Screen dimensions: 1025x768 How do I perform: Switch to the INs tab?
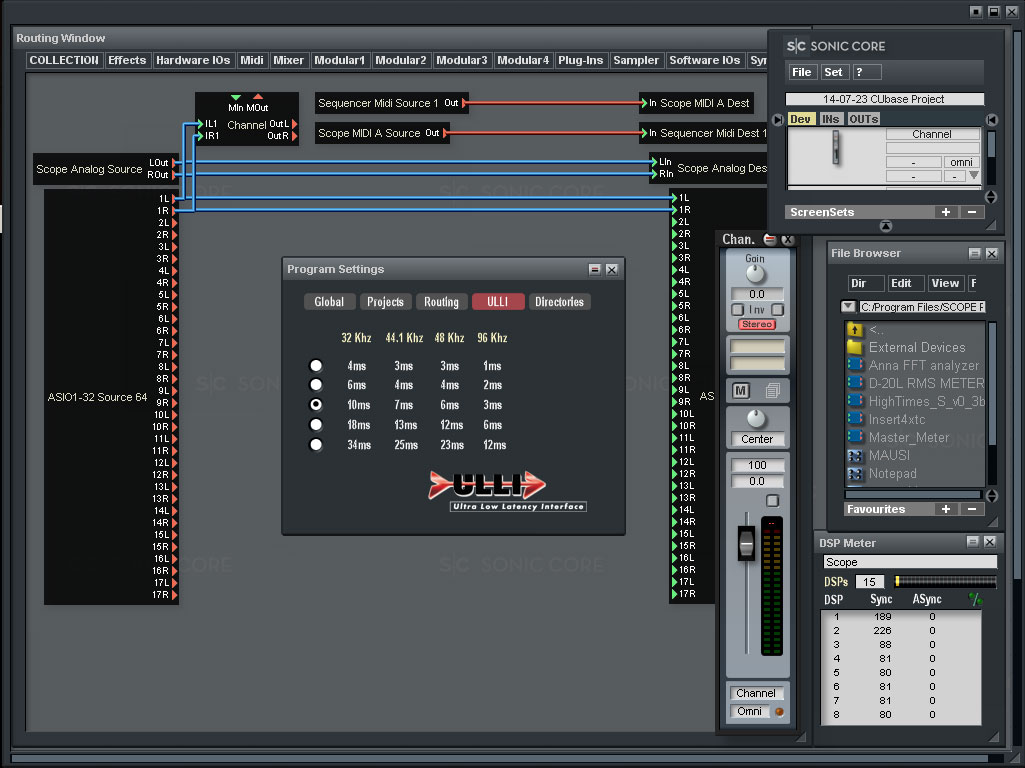tap(830, 119)
